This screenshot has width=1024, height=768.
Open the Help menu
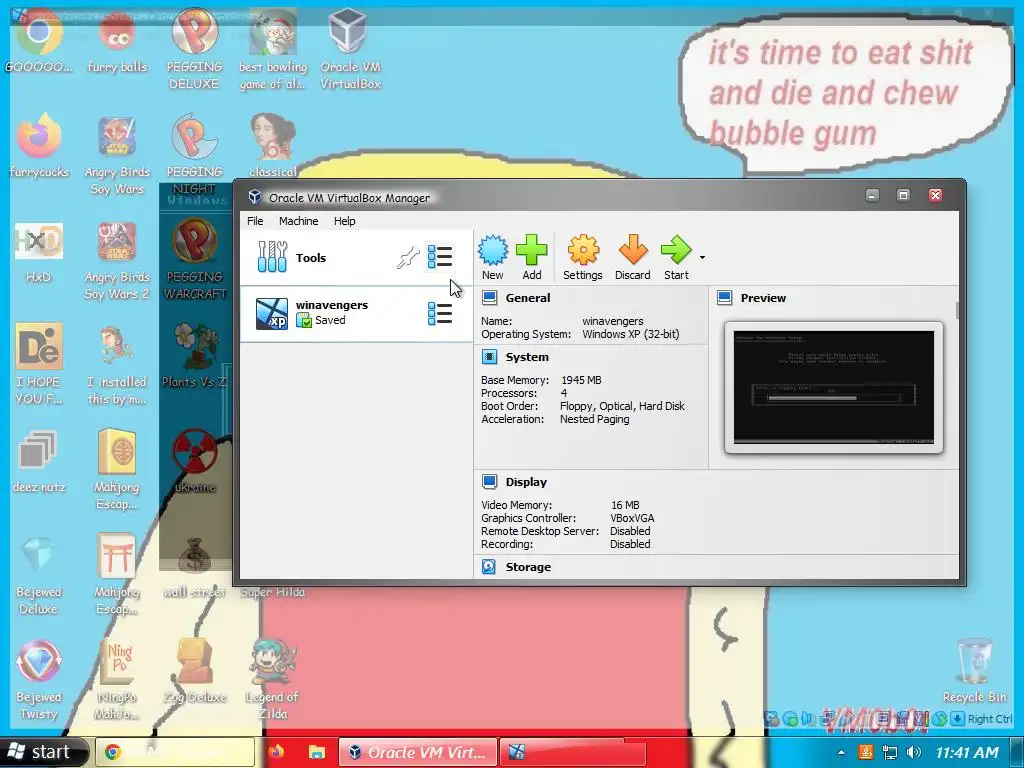click(x=345, y=221)
